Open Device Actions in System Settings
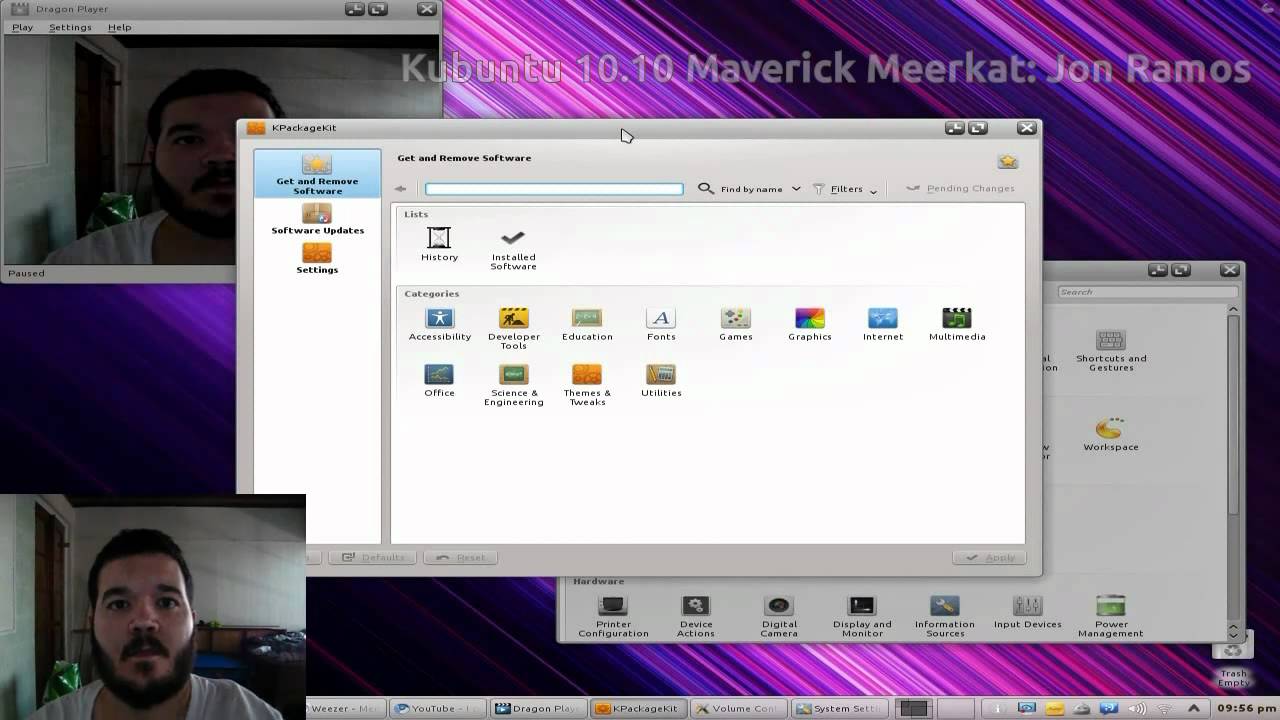The image size is (1280, 720). (x=696, y=616)
